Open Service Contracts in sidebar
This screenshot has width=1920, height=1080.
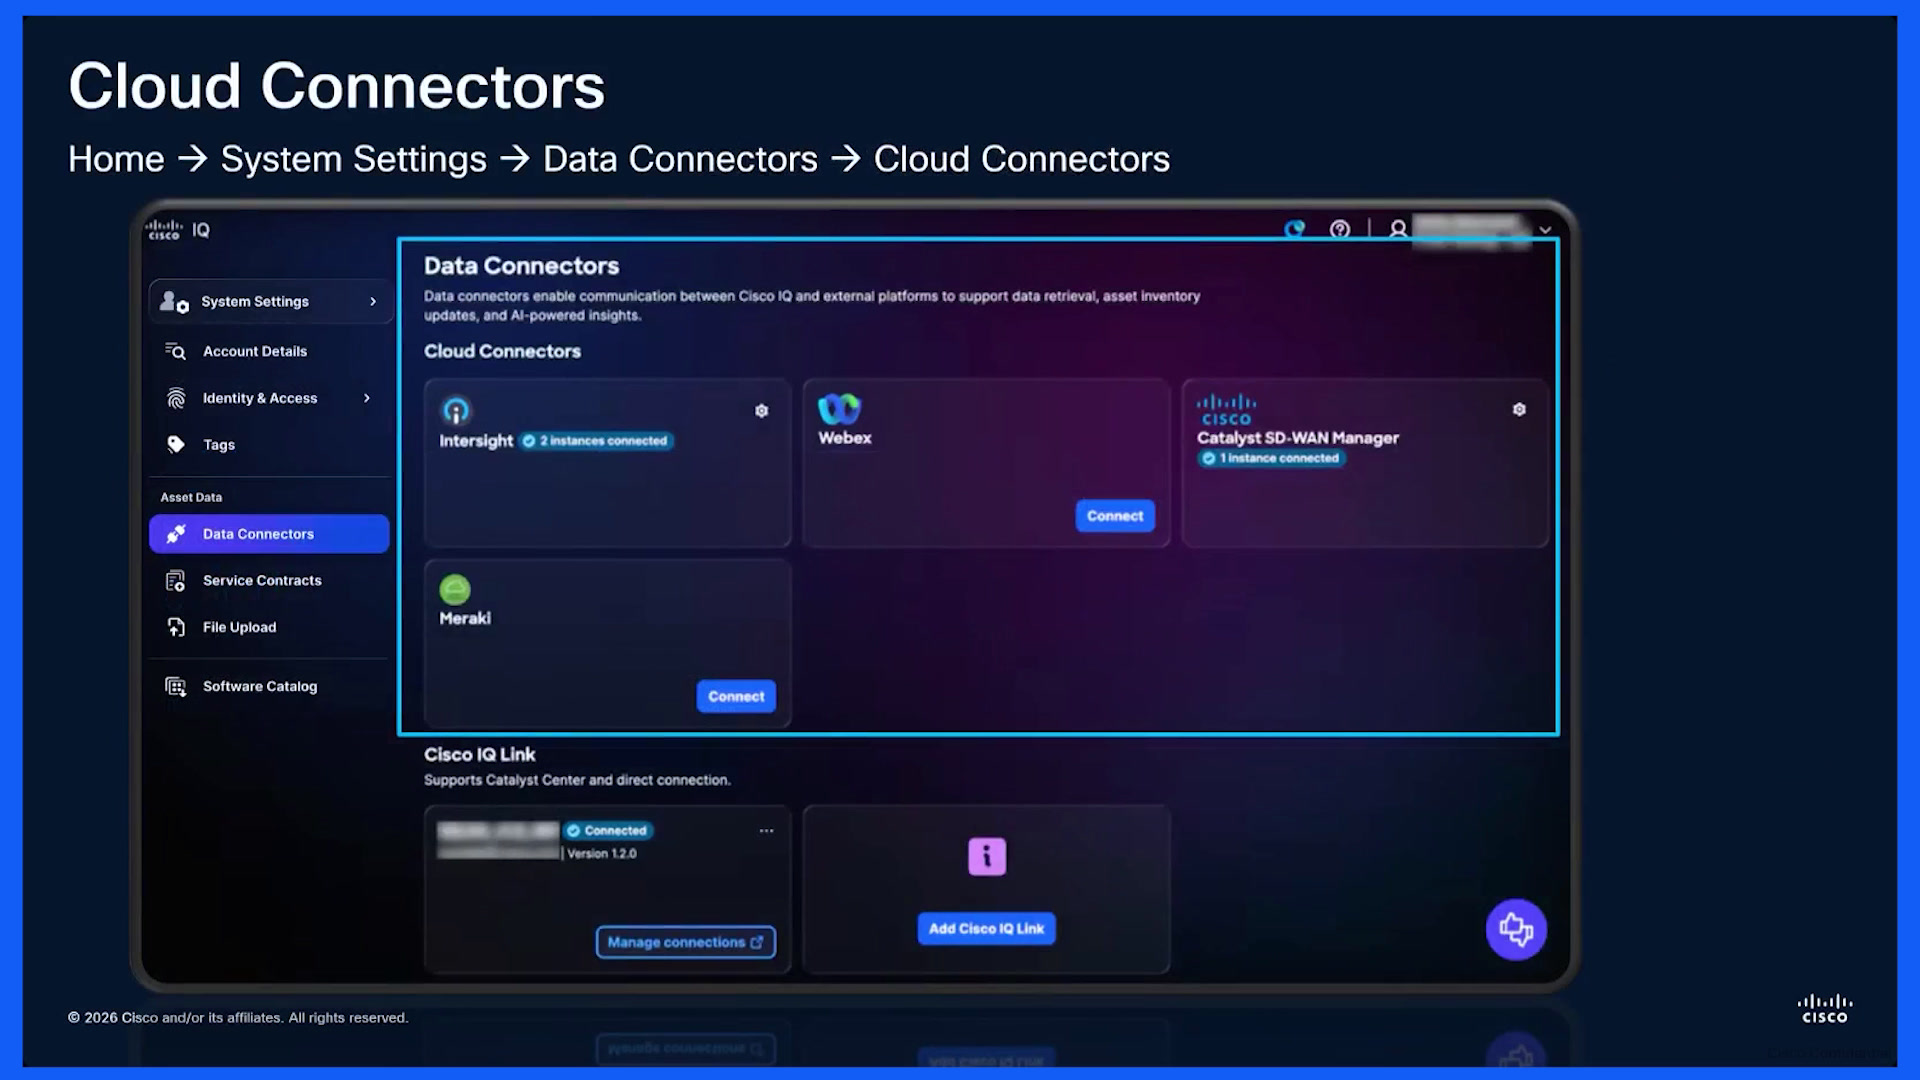262,580
